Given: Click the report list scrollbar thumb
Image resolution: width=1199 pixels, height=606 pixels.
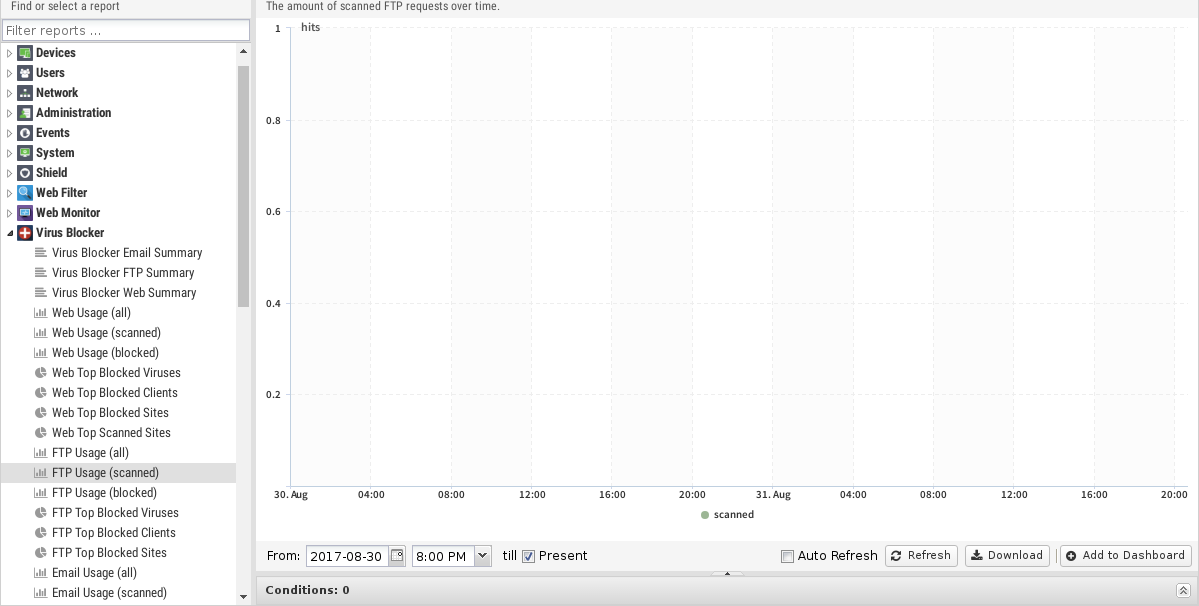Looking at the screenshot, I should pyautogui.click(x=243, y=186).
